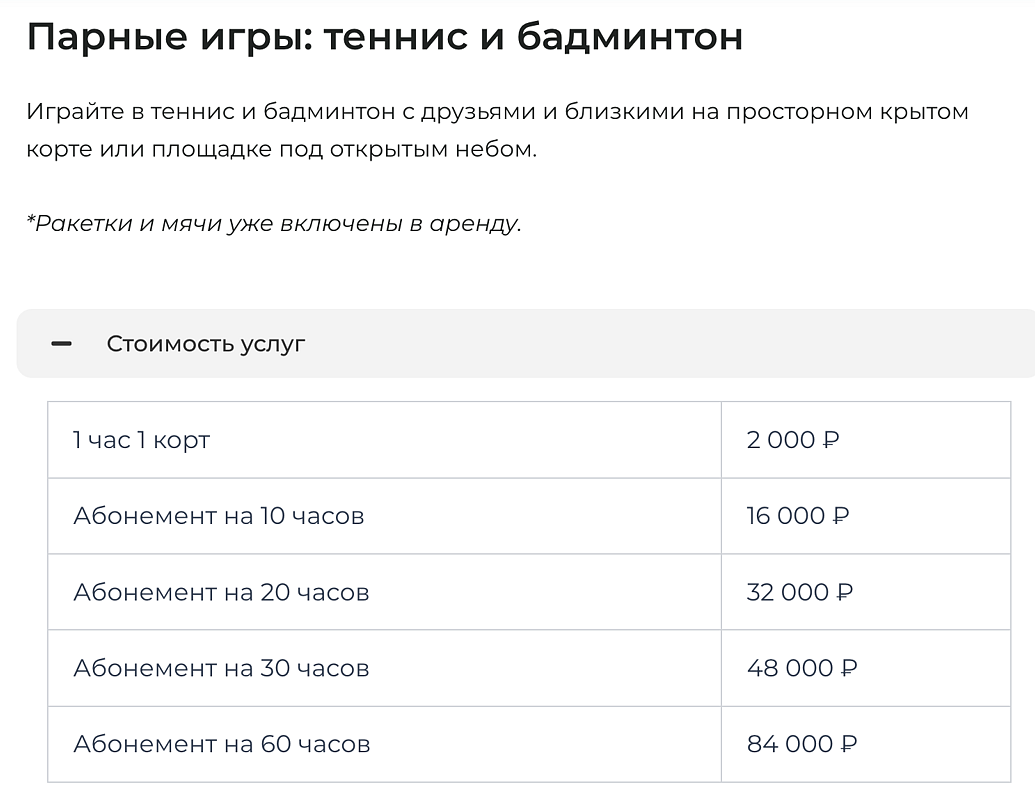The image size is (1035, 810).
Task: Select the "Абонемент на 20 часов" cell
Action: tap(221, 592)
